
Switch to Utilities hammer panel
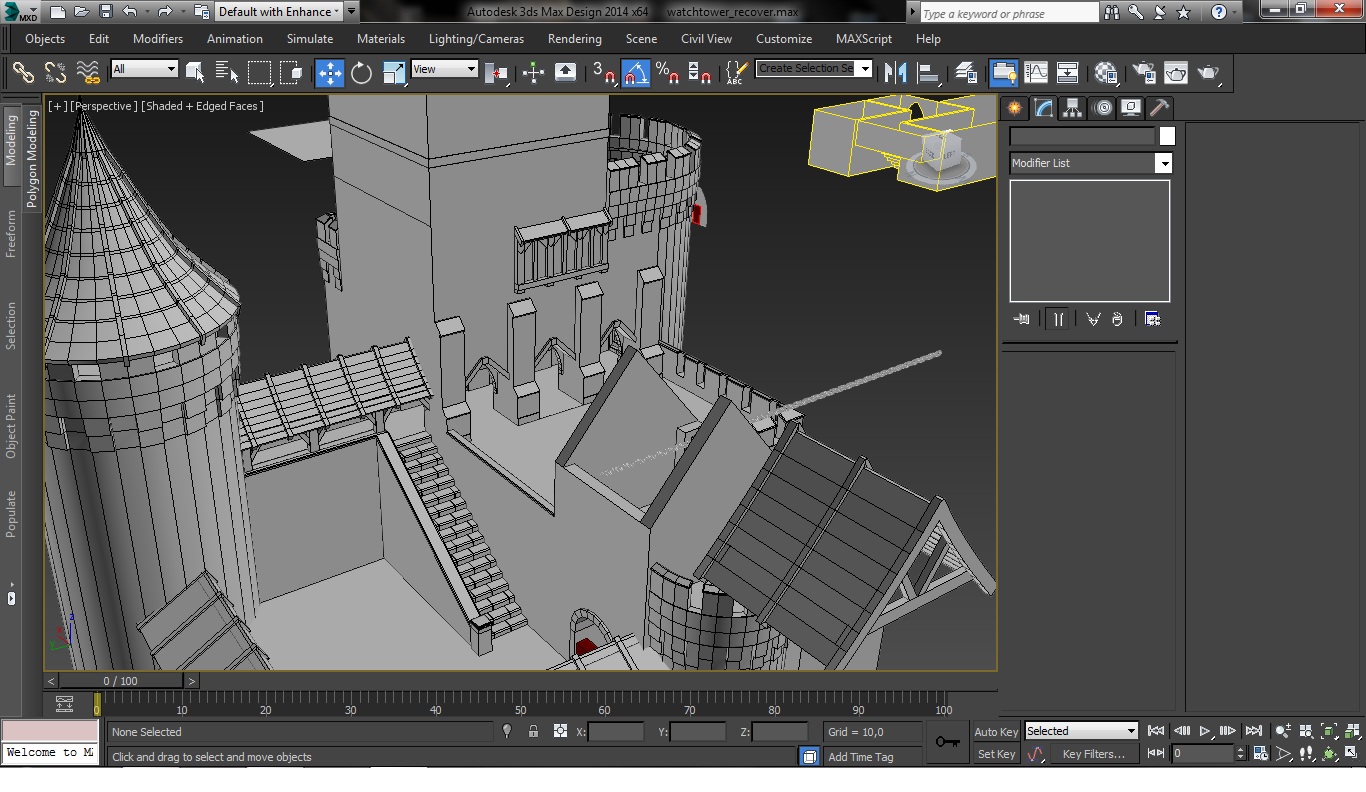(1159, 108)
